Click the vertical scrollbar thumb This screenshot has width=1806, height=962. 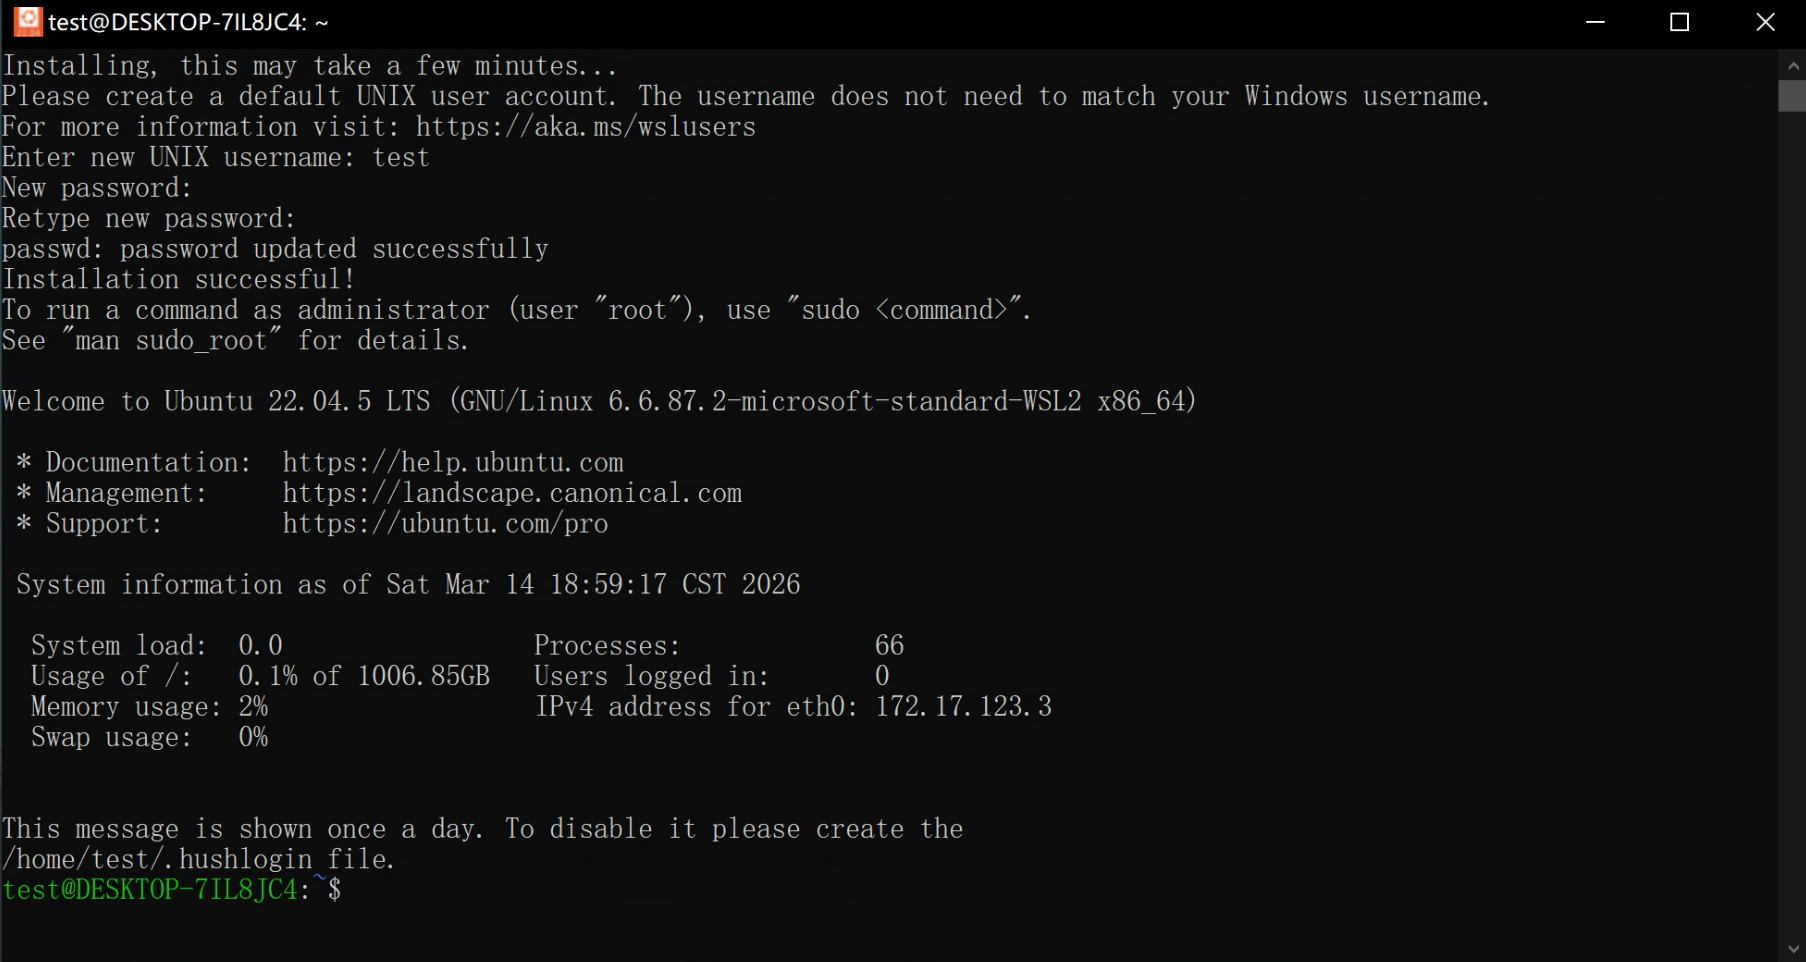[1792, 96]
